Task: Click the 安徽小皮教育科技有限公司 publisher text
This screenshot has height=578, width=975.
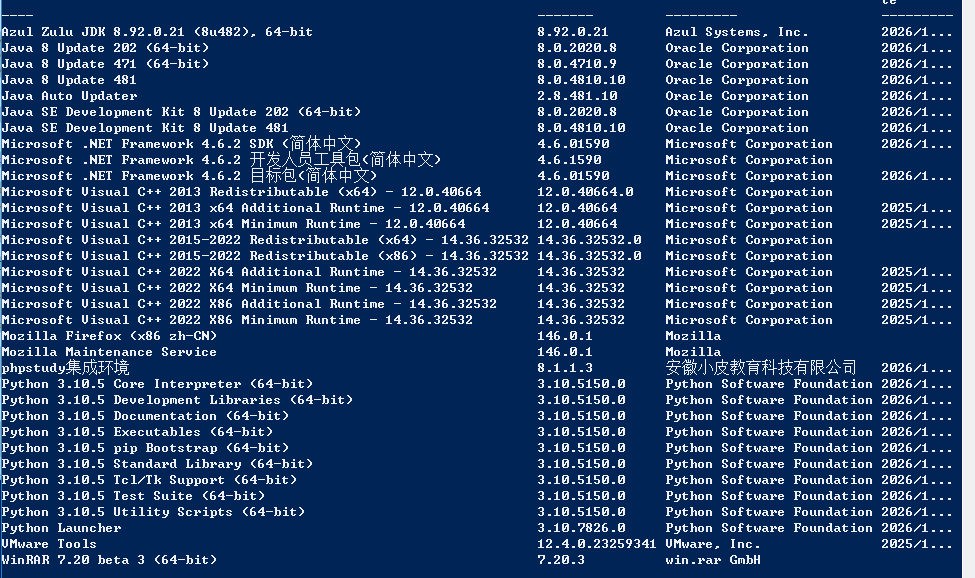Action: point(760,368)
